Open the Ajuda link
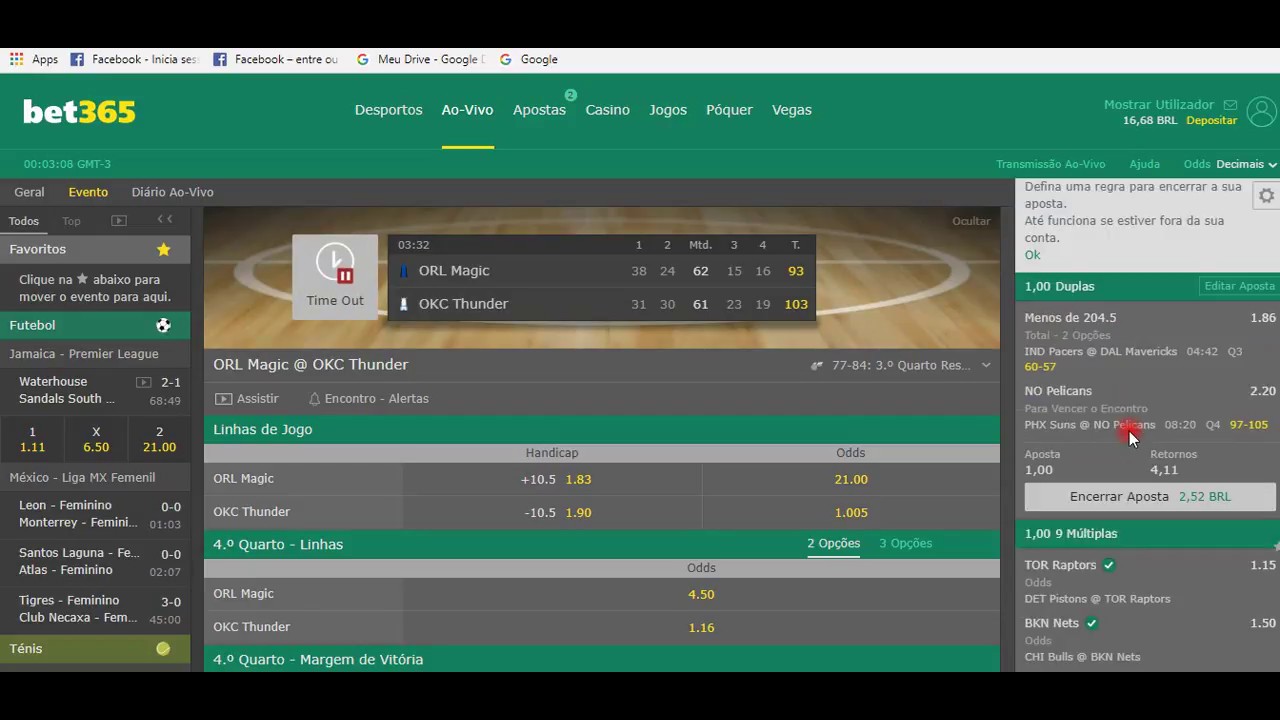The image size is (1280, 720). (x=1144, y=164)
